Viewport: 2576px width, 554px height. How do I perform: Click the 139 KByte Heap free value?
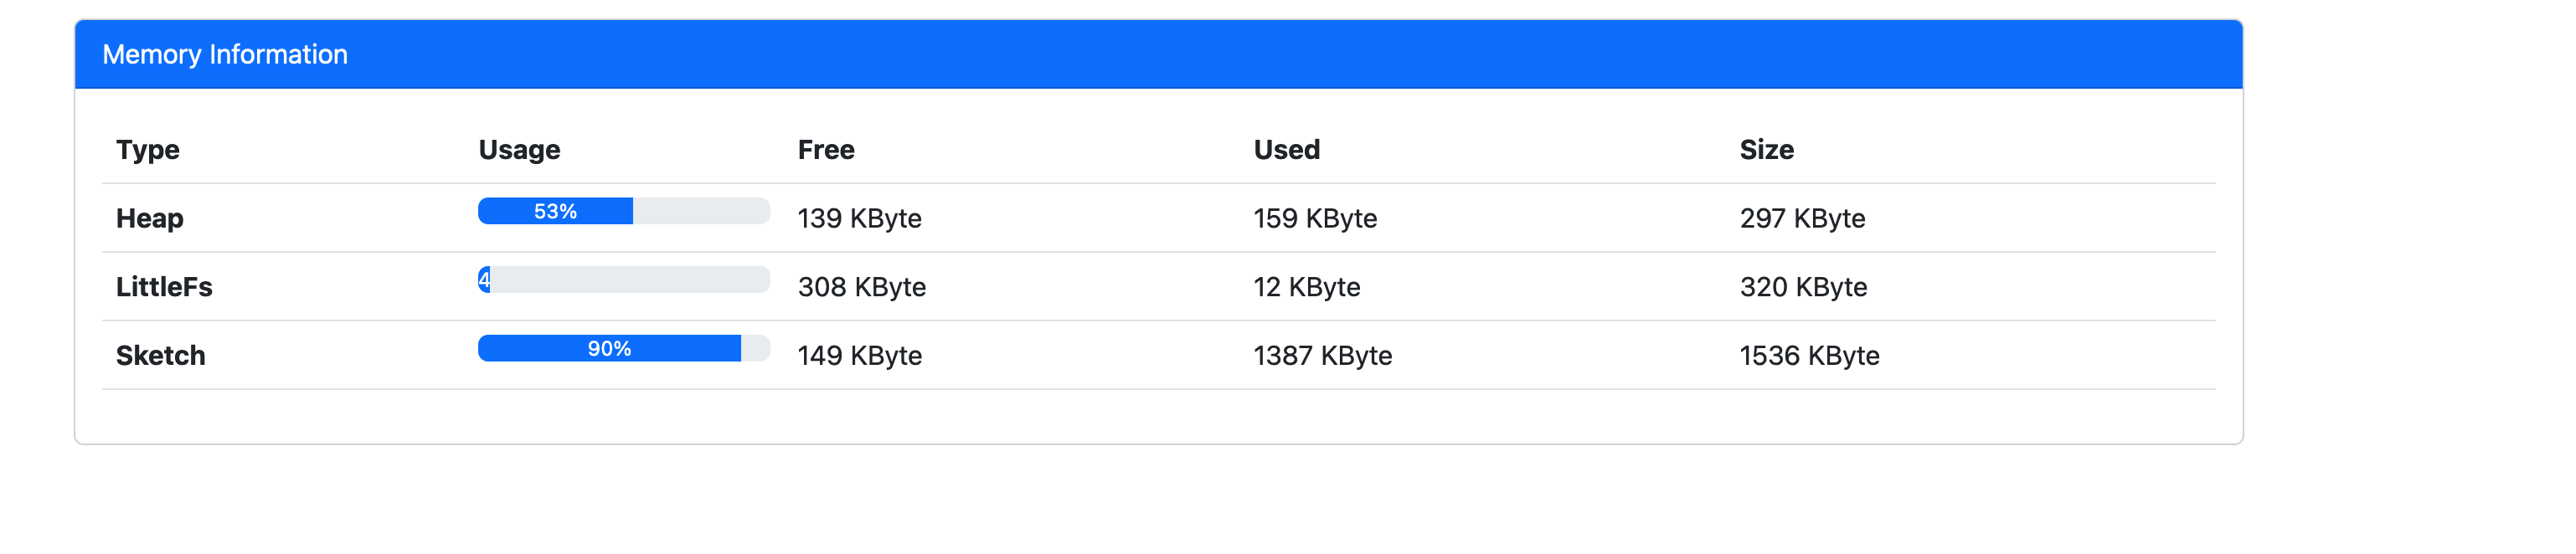point(859,218)
